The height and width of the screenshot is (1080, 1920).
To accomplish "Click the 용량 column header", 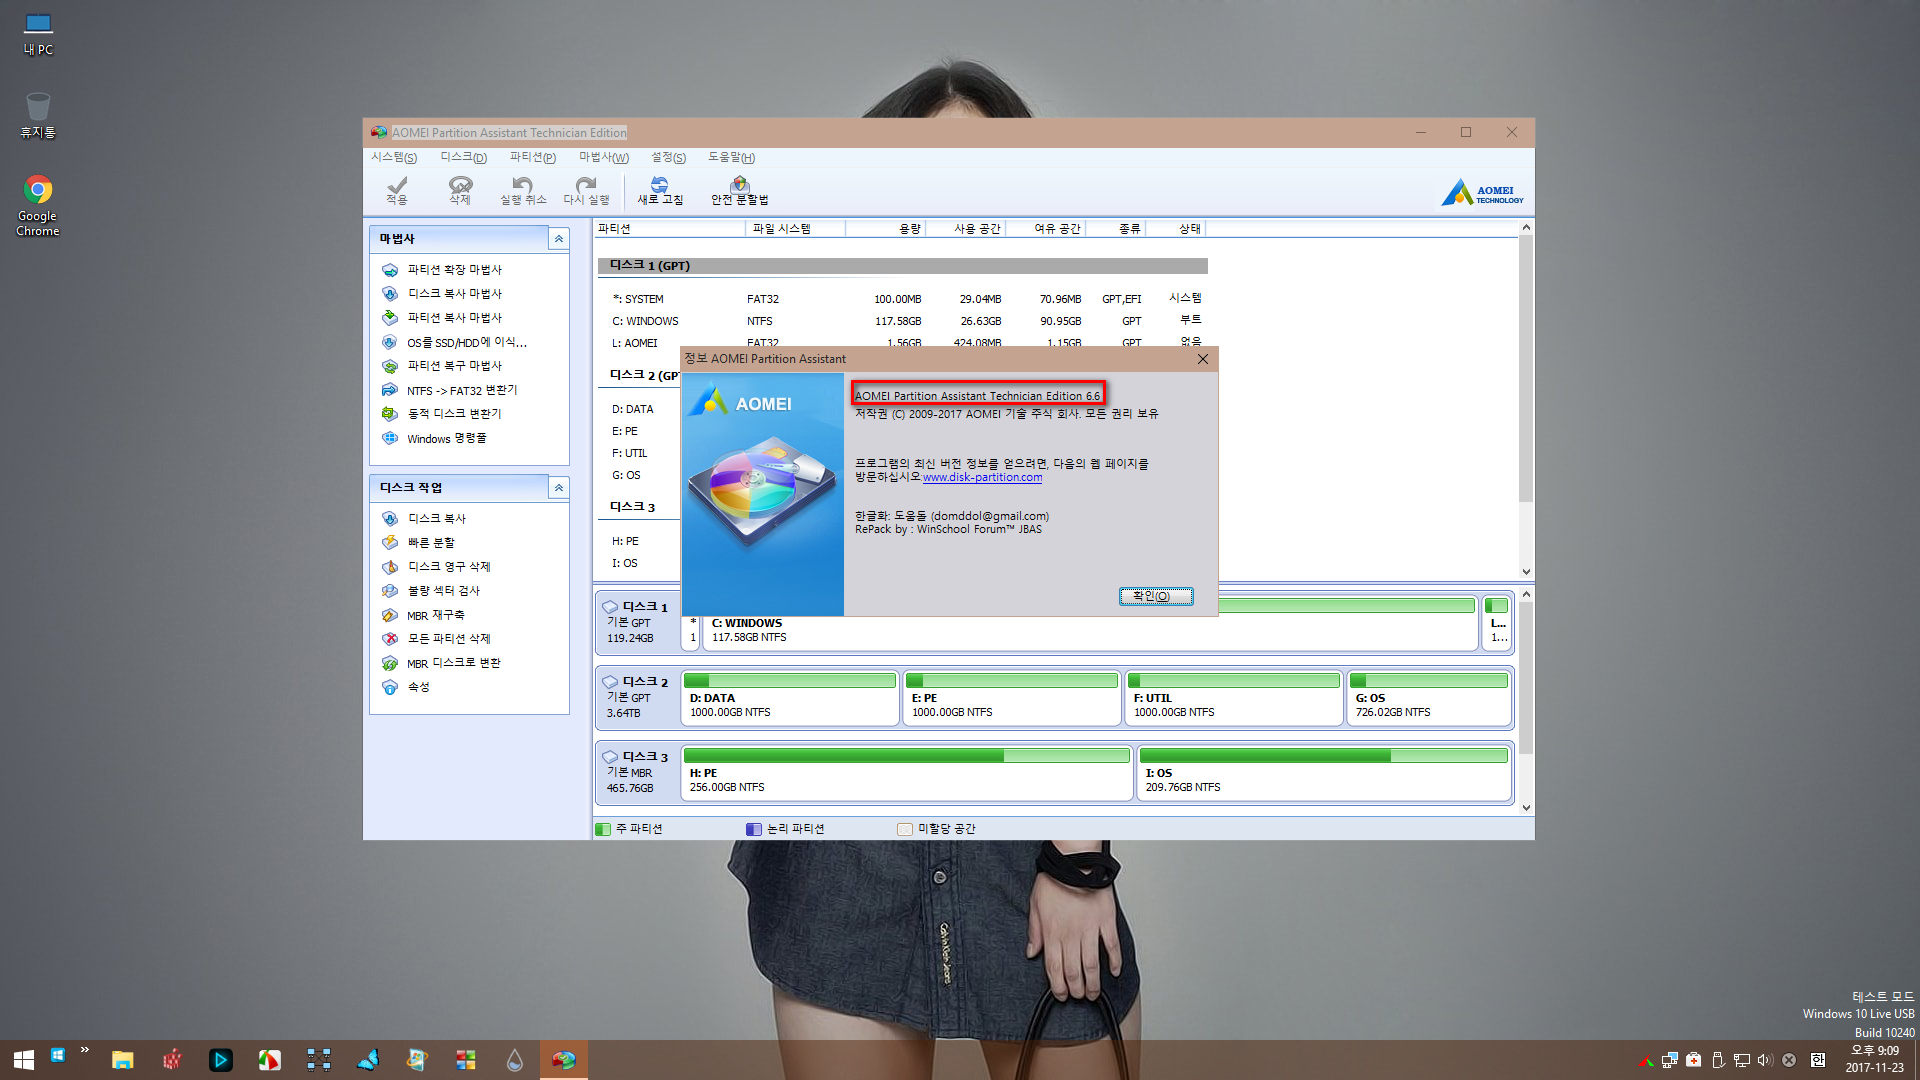I will (886, 229).
